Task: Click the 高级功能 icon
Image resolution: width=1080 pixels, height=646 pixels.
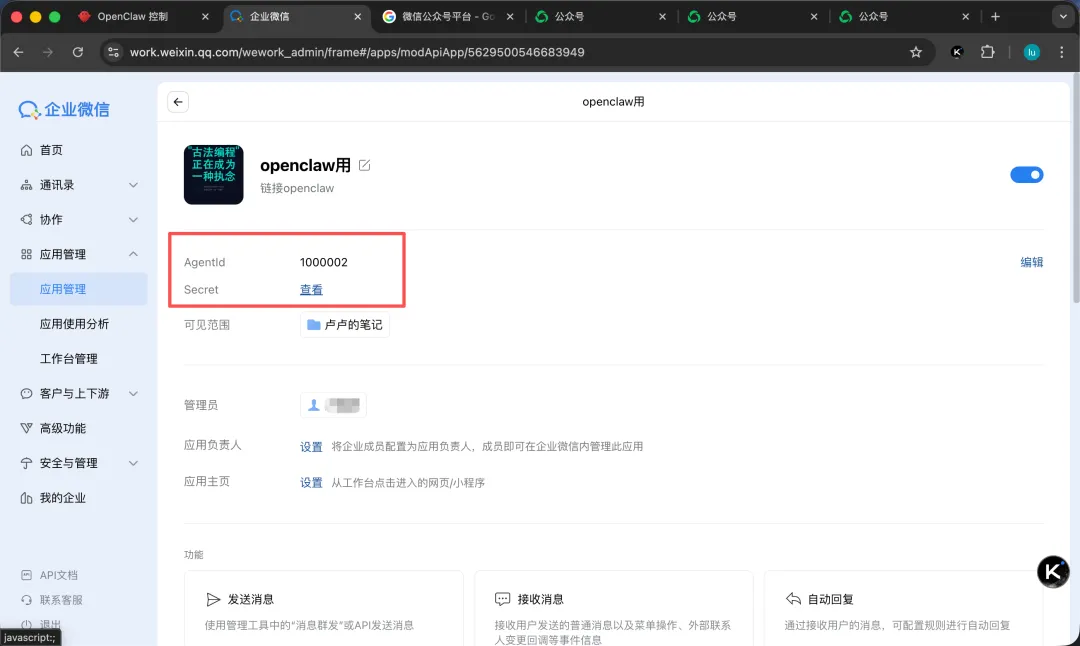Action: pos(26,428)
